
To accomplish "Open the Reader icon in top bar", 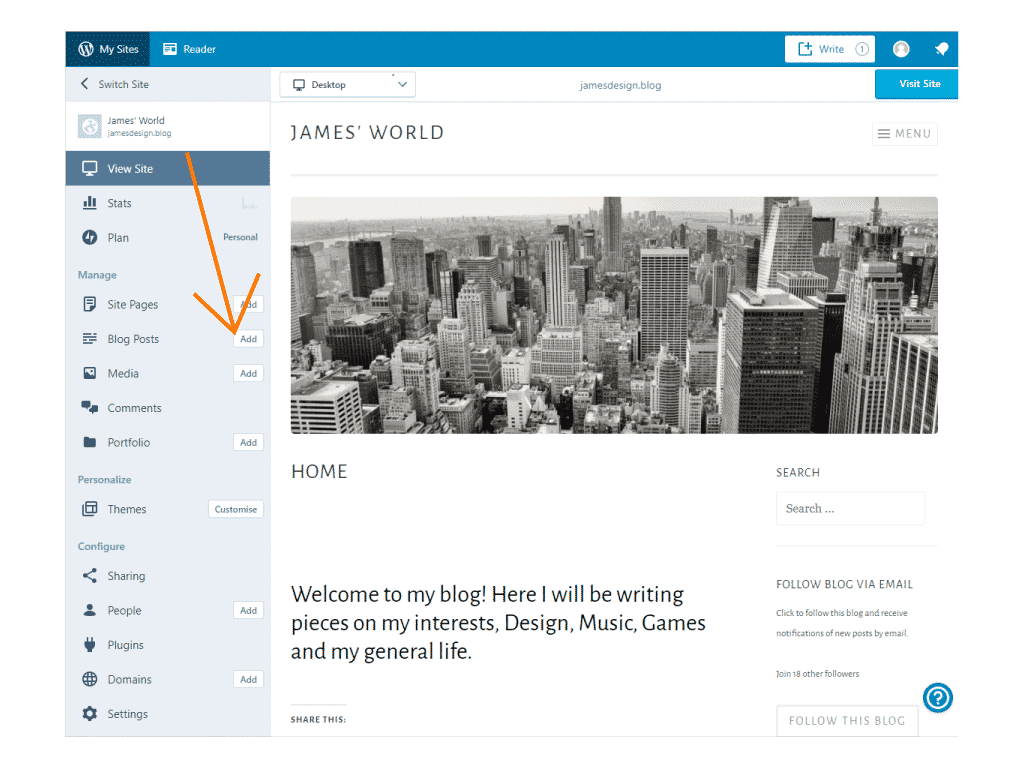I will click(170, 49).
